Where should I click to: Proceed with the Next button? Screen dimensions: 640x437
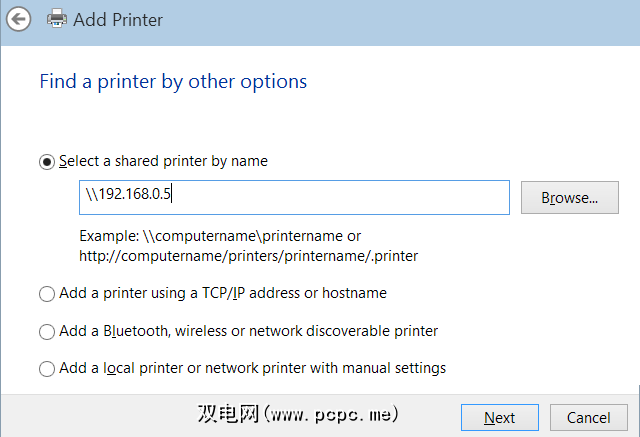499,417
